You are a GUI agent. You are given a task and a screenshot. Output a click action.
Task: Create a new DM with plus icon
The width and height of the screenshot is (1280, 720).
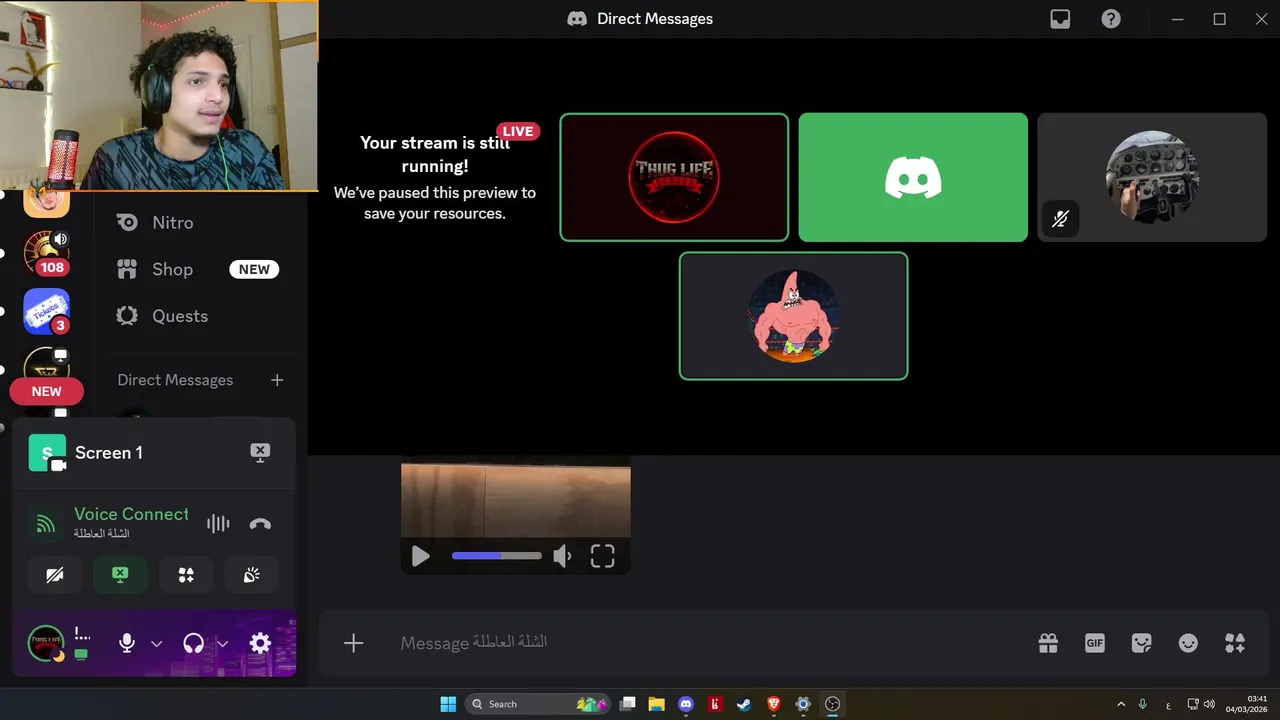pyautogui.click(x=277, y=380)
